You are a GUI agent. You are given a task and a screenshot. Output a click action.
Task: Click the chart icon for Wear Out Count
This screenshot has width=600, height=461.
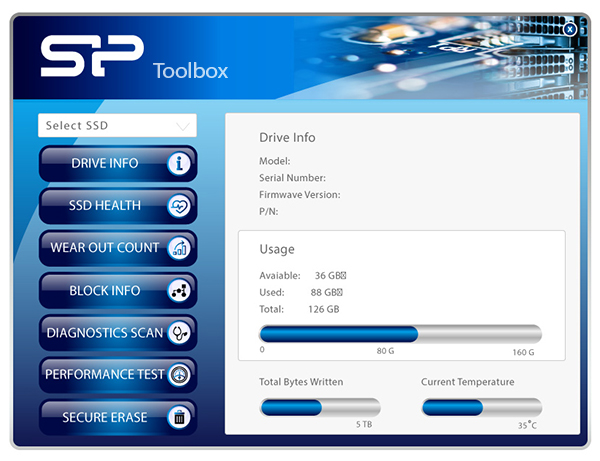tap(179, 248)
